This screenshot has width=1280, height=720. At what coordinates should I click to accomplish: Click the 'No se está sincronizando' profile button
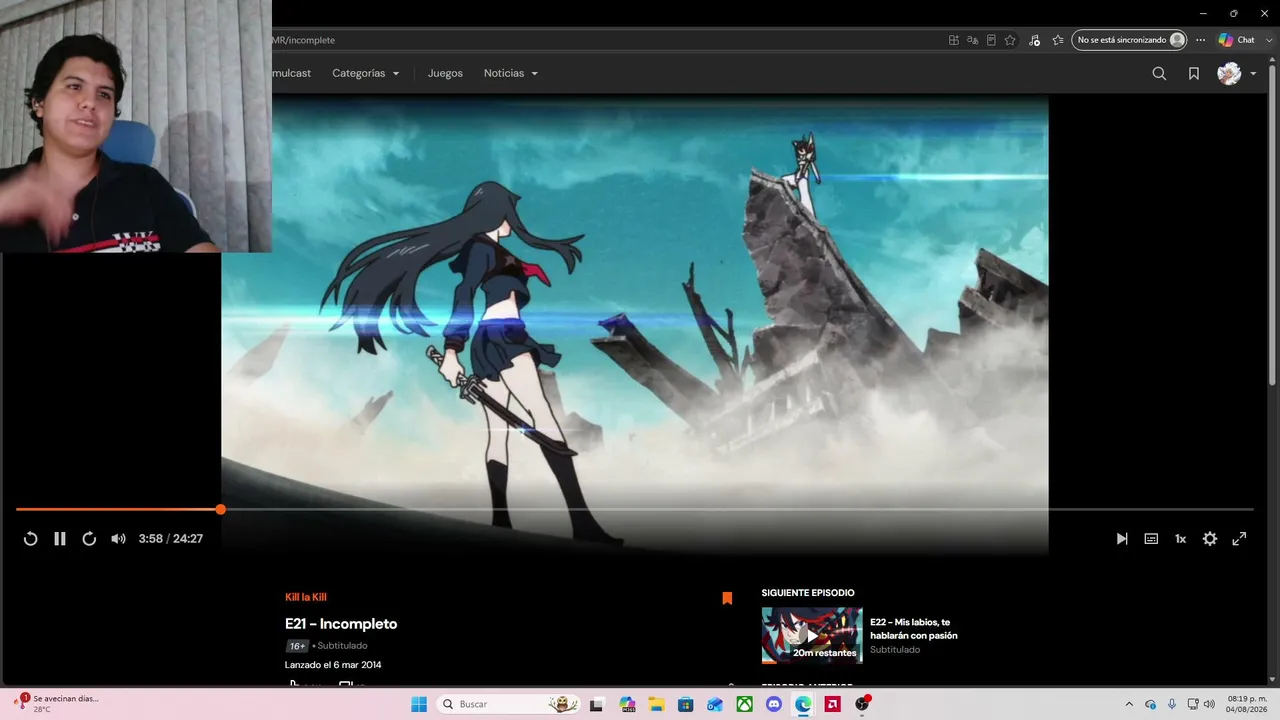click(1130, 40)
